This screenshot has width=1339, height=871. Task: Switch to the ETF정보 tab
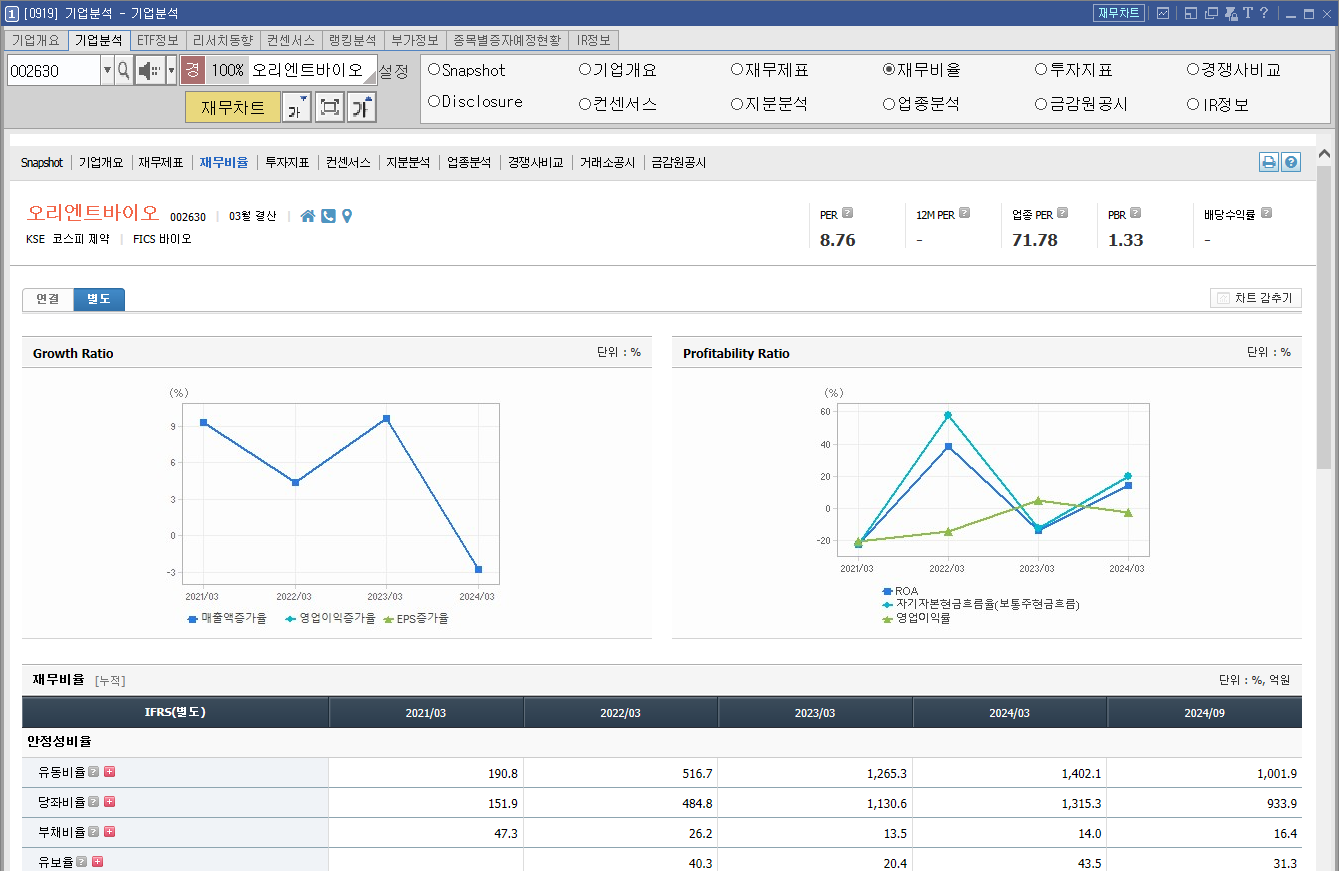(x=158, y=40)
